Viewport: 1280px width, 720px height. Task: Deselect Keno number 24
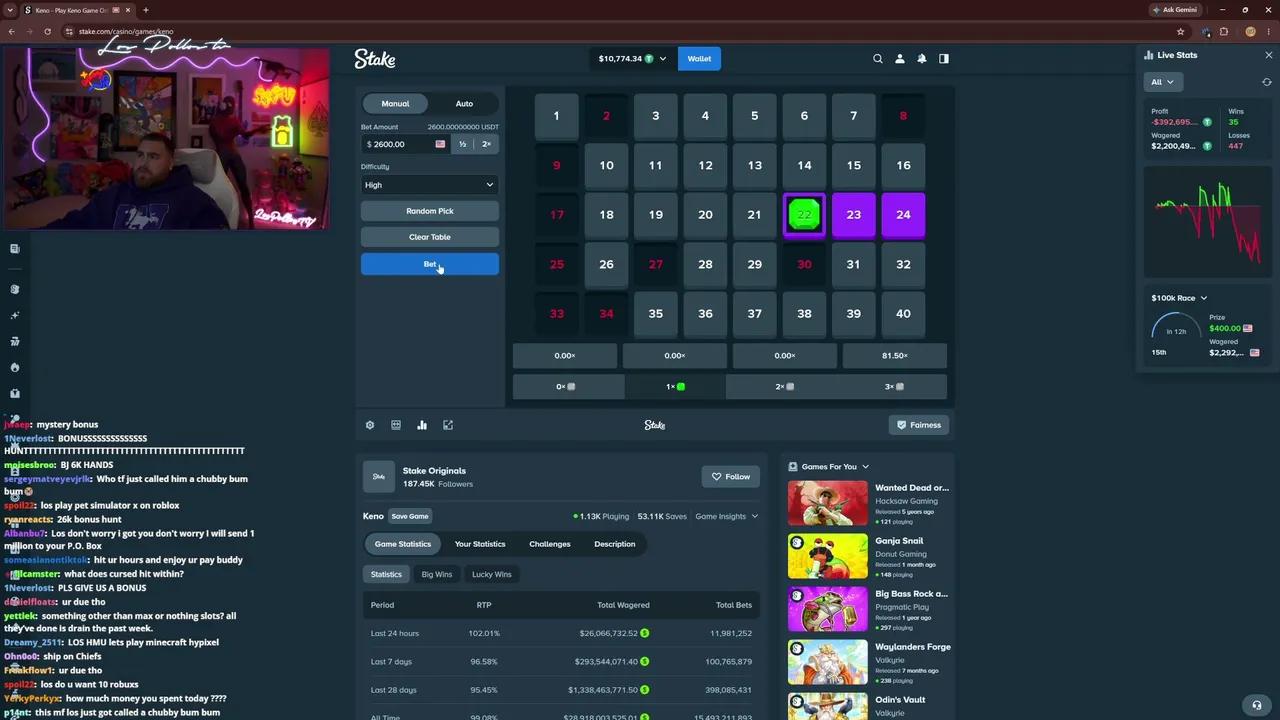pos(903,215)
